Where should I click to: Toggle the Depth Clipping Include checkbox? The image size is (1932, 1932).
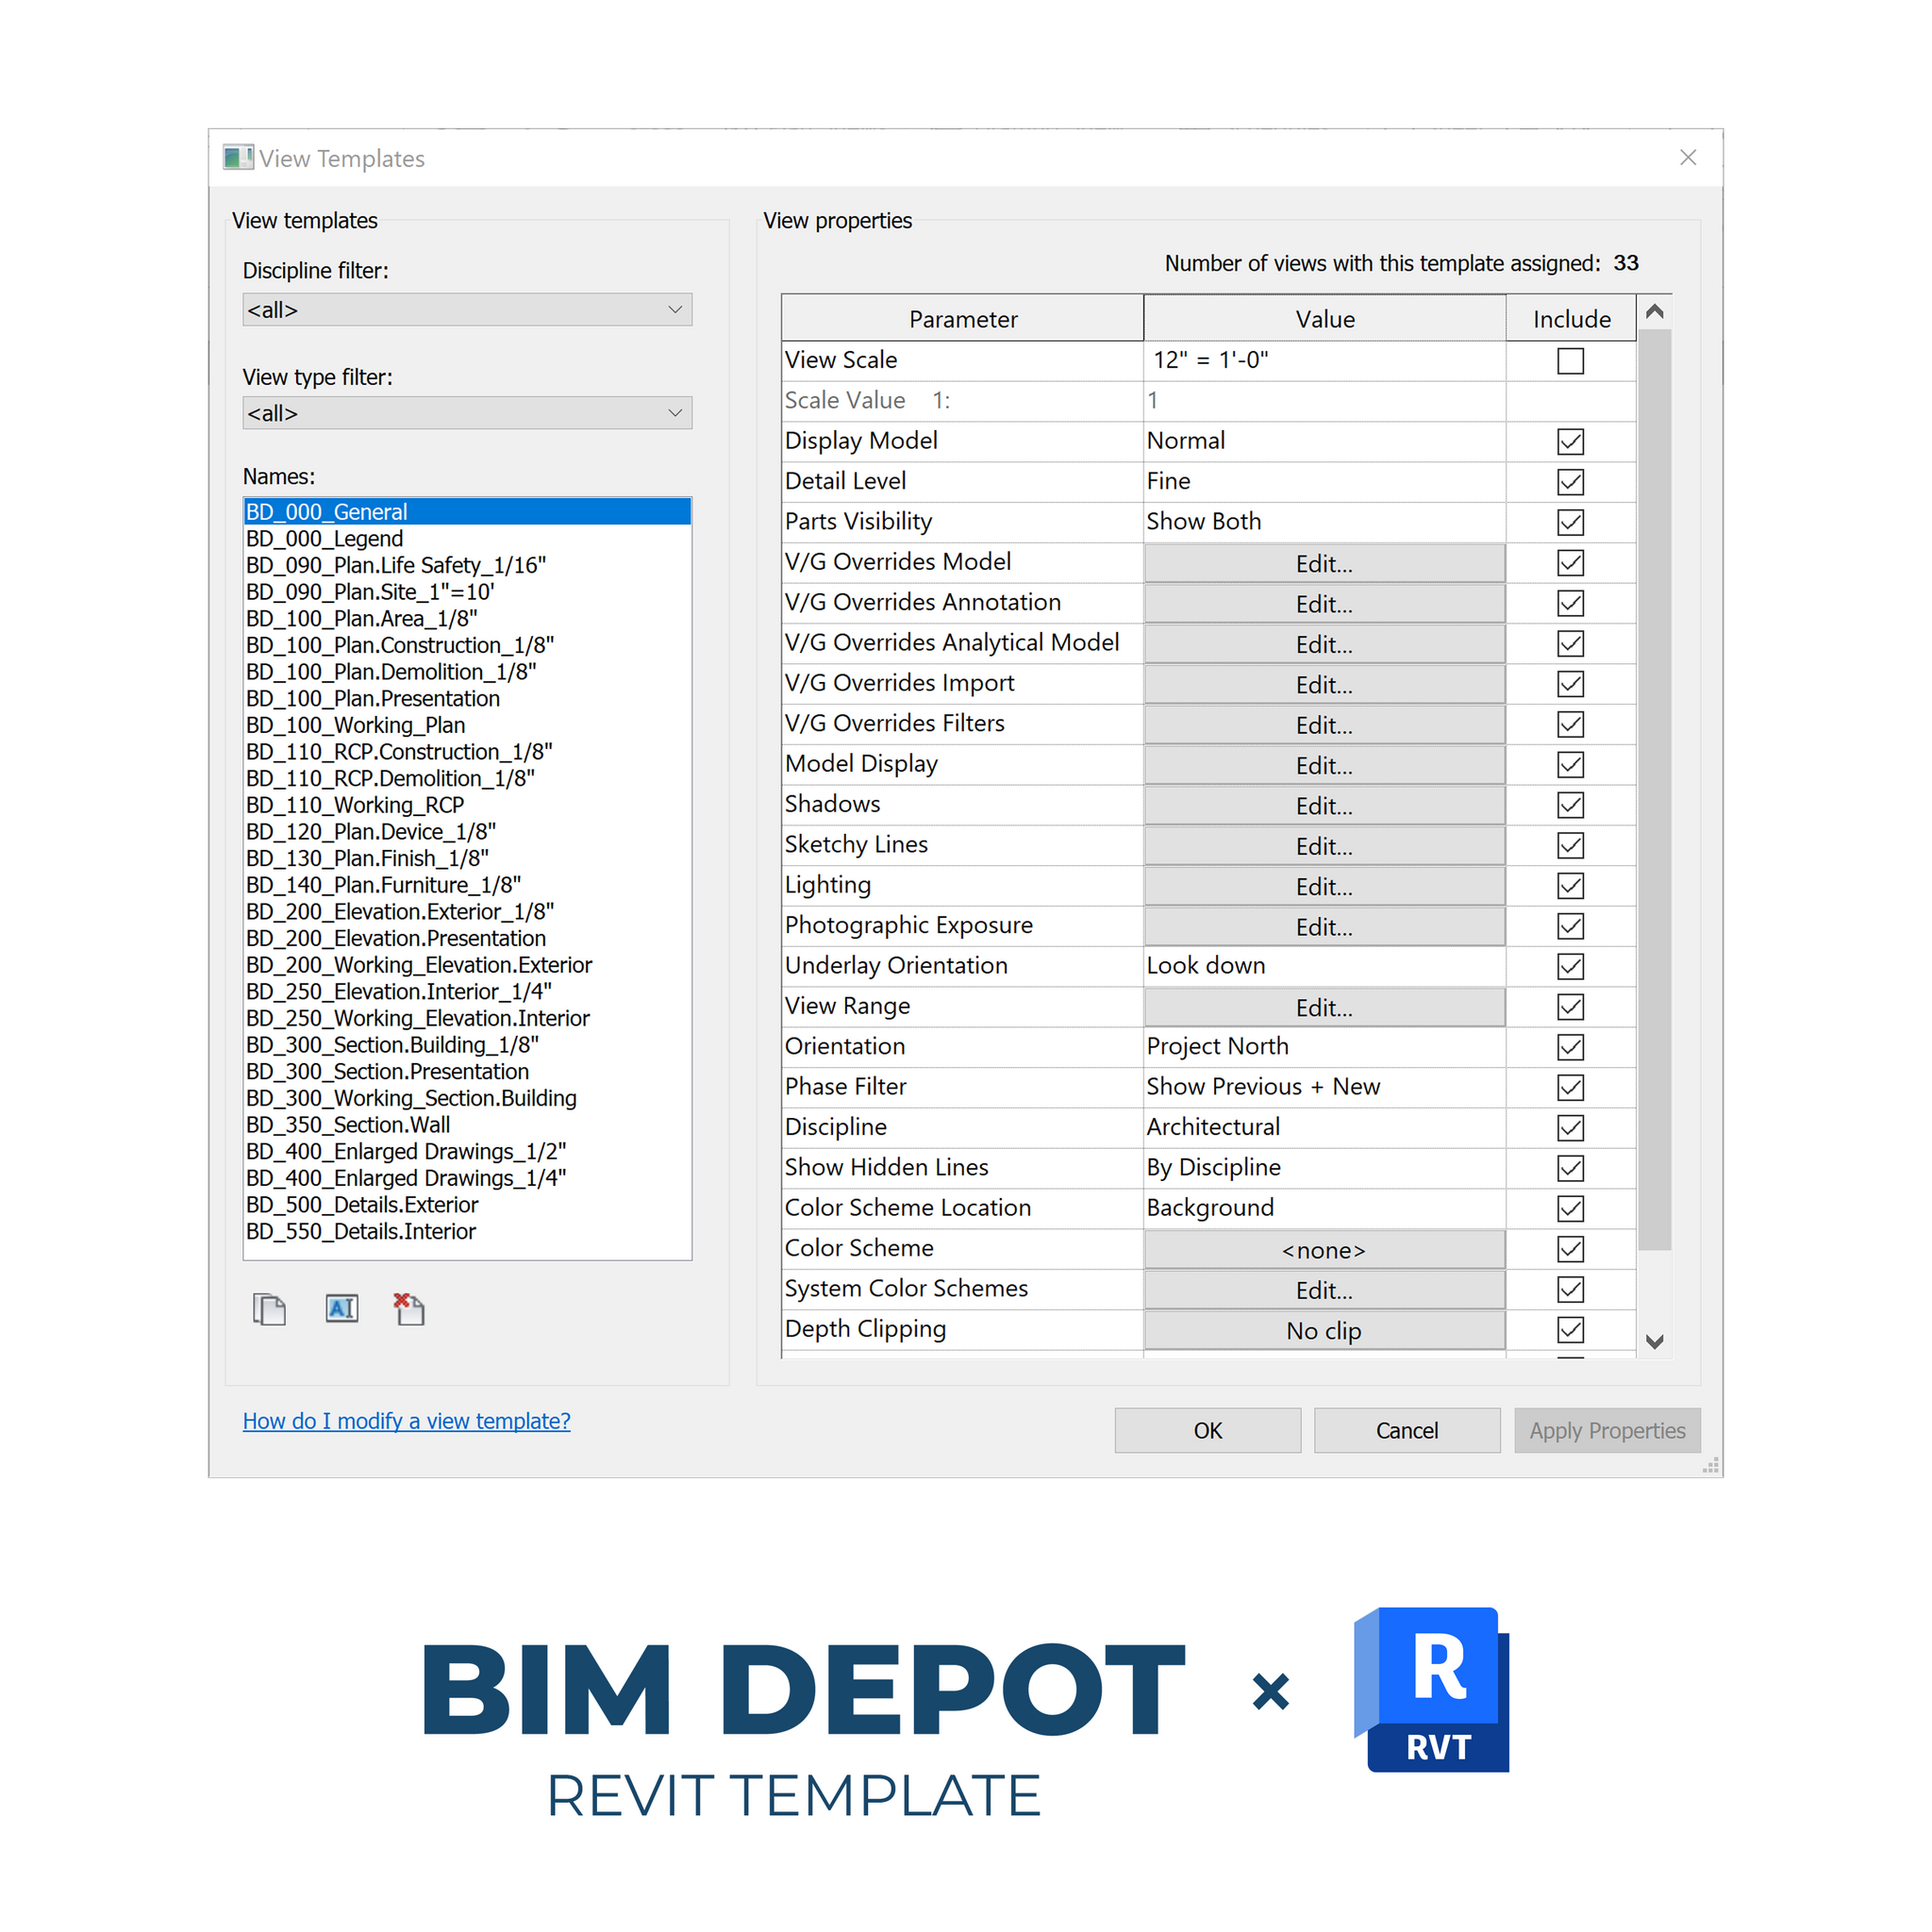[1570, 1329]
